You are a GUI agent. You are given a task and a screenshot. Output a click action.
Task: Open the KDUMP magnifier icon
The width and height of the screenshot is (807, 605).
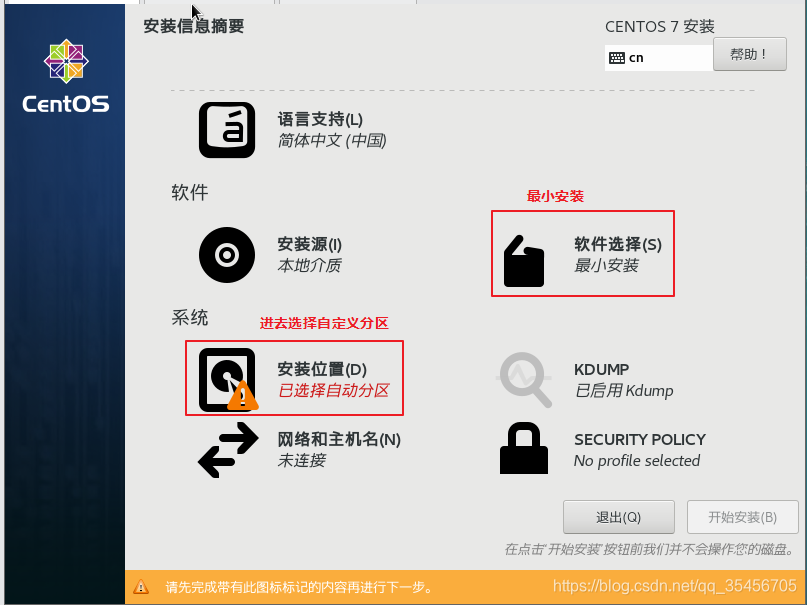524,380
